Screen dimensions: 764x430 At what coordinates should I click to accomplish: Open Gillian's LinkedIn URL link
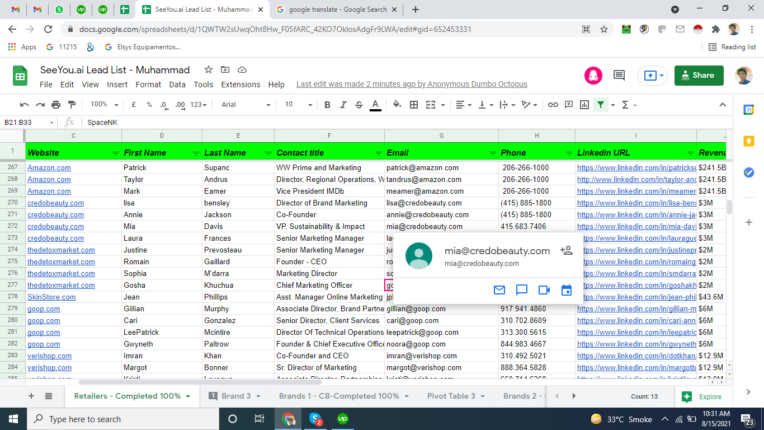636,309
